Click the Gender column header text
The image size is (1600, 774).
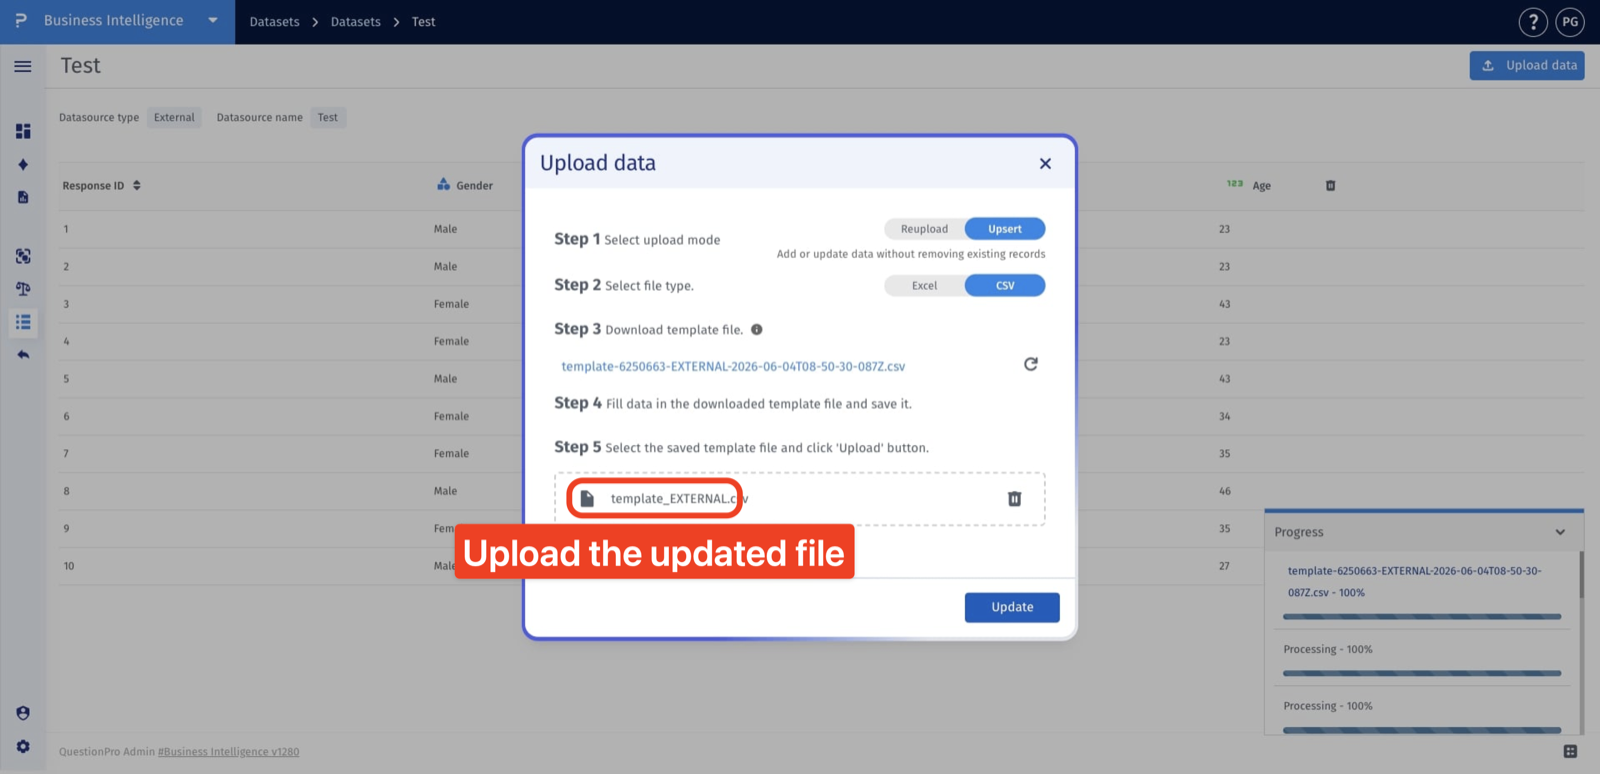[474, 186]
